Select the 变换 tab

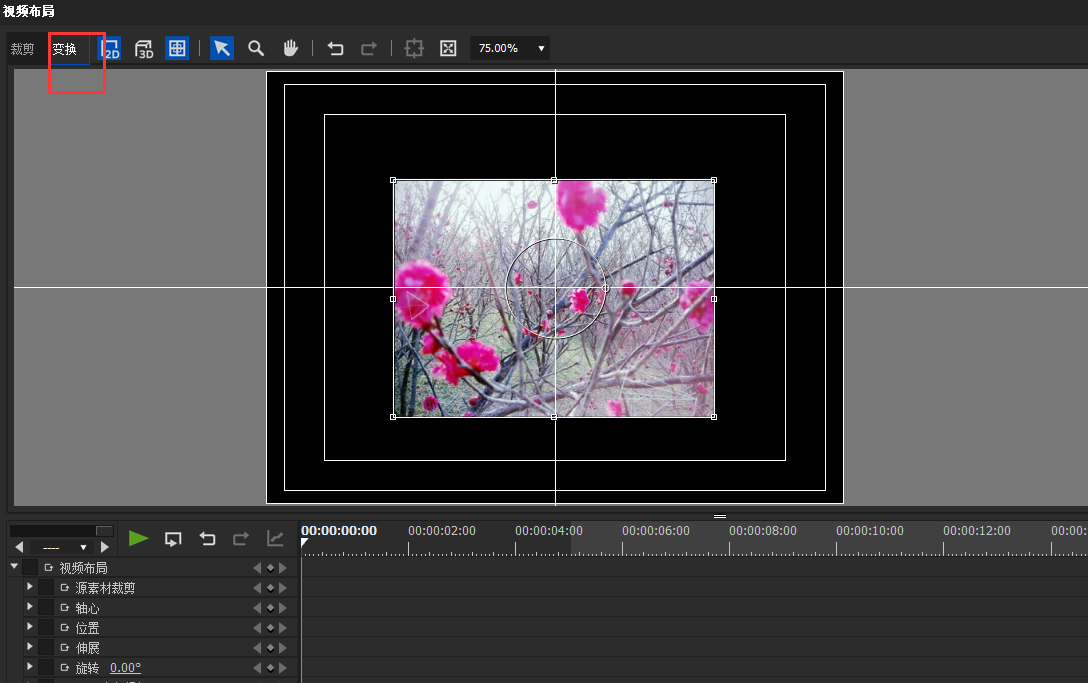[65, 49]
